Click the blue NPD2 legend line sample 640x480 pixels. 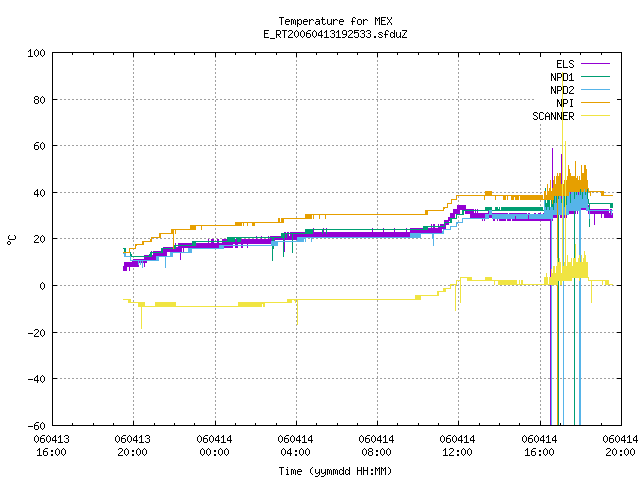(595, 90)
